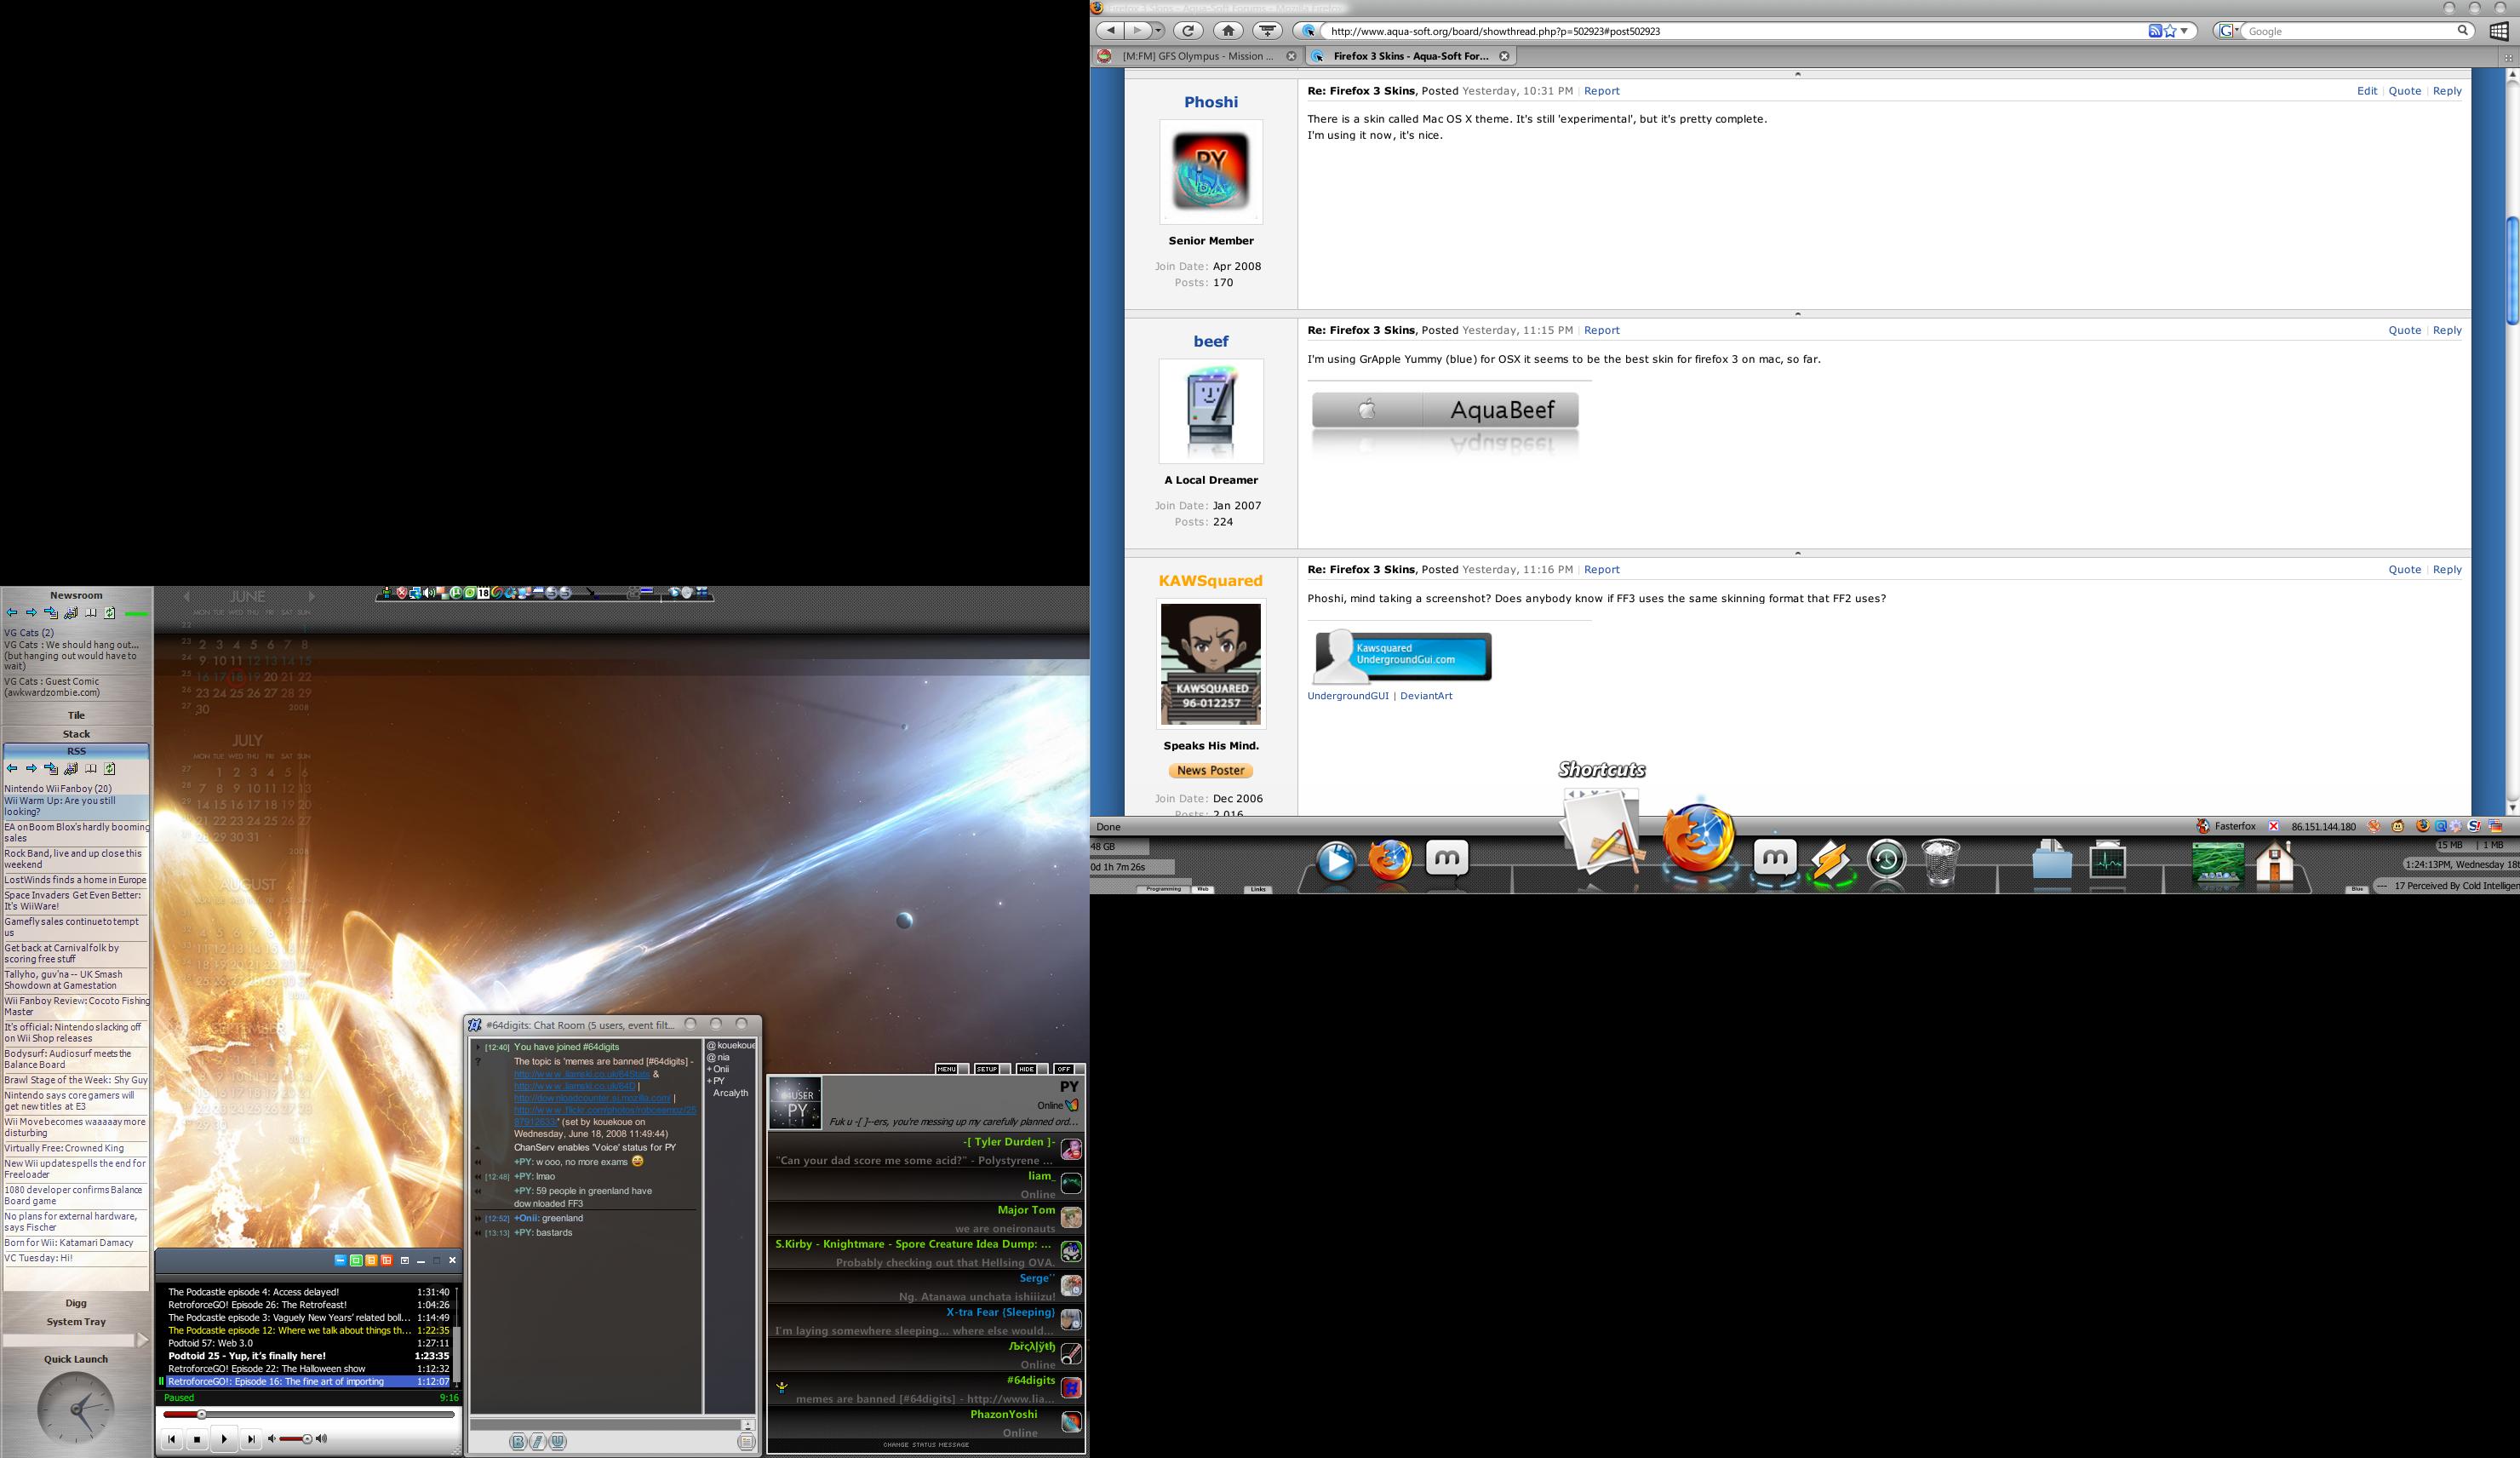Click the Fasterfox status bar icon
The height and width of the screenshot is (1458, 2520).
click(2203, 826)
